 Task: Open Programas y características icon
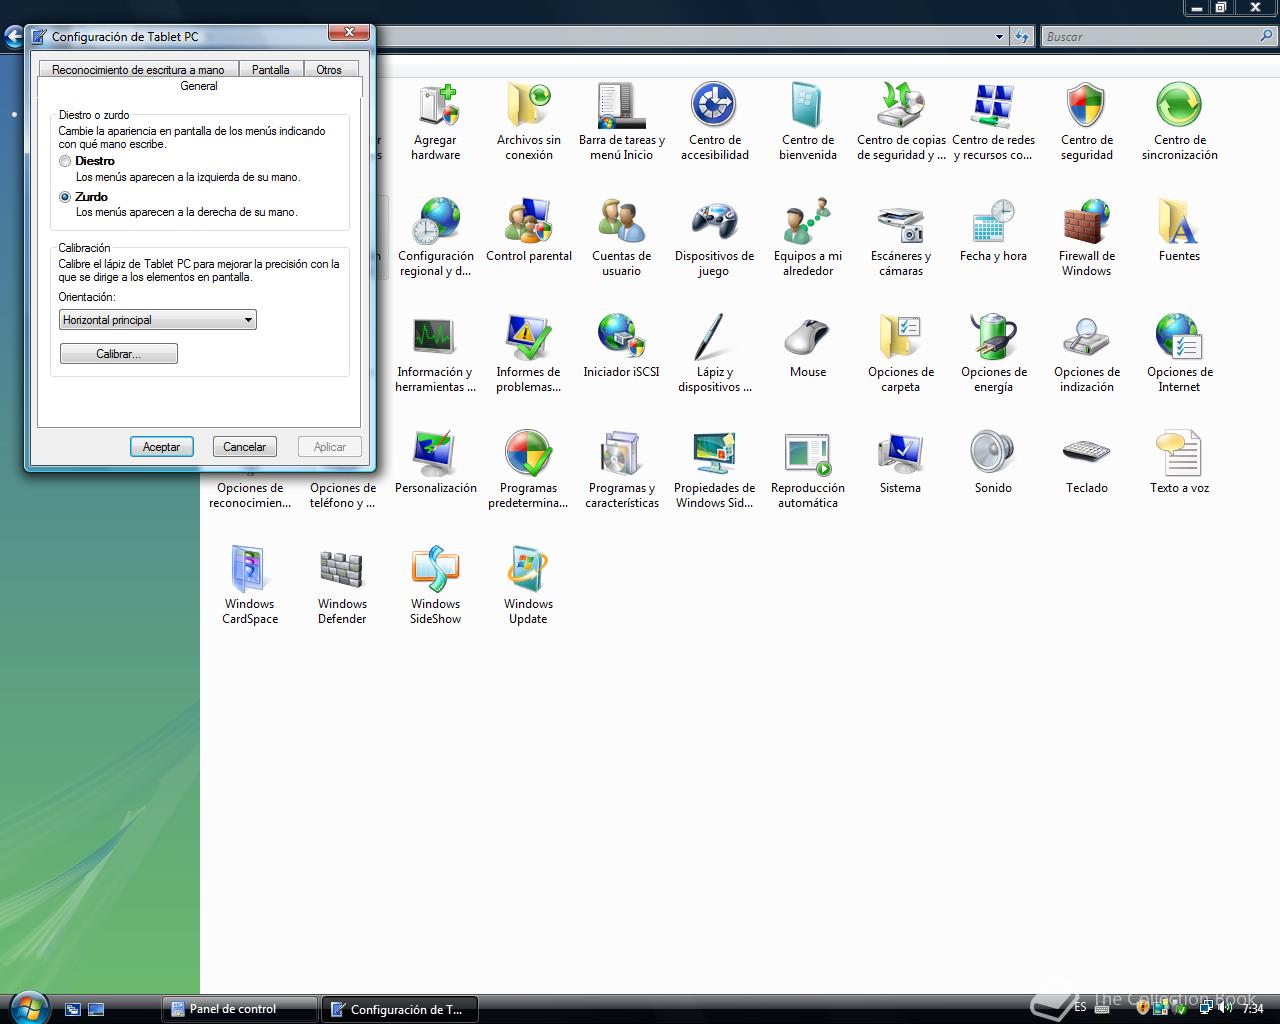621,454
